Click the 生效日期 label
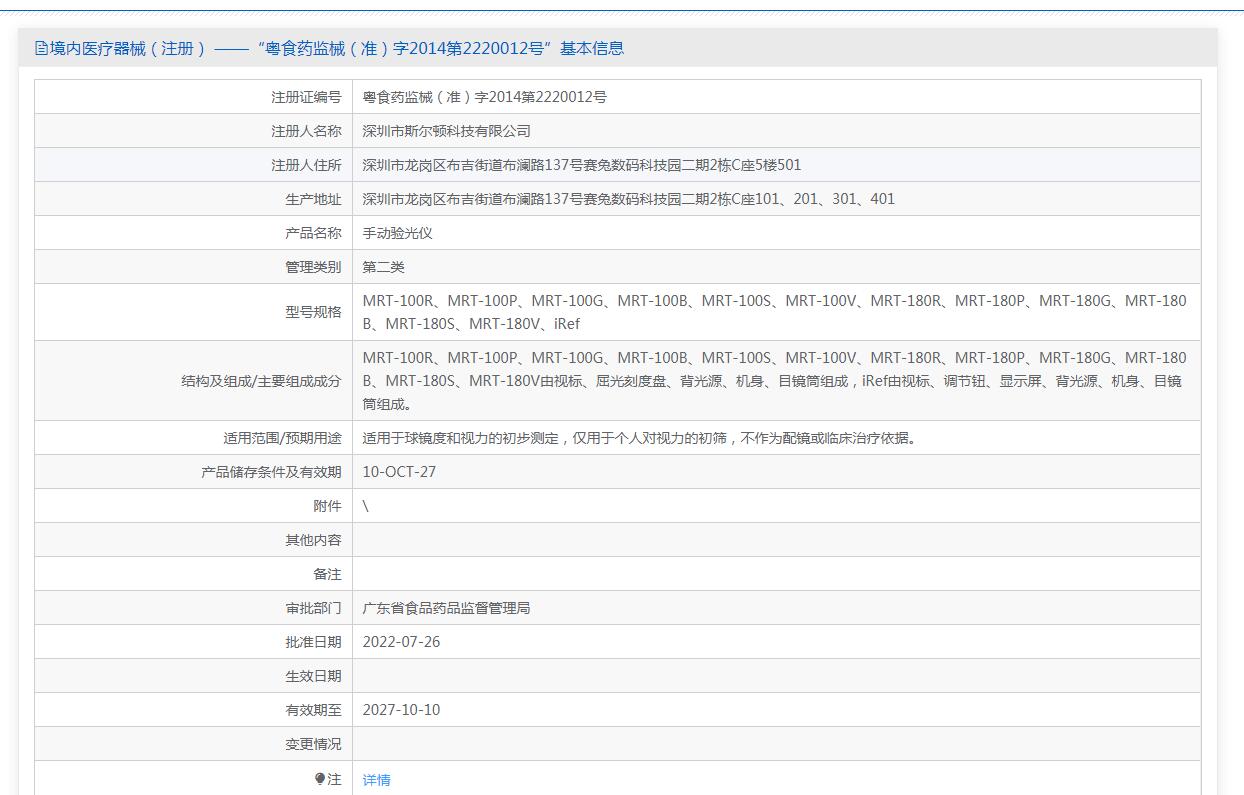1244x795 pixels. (x=313, y=676)
